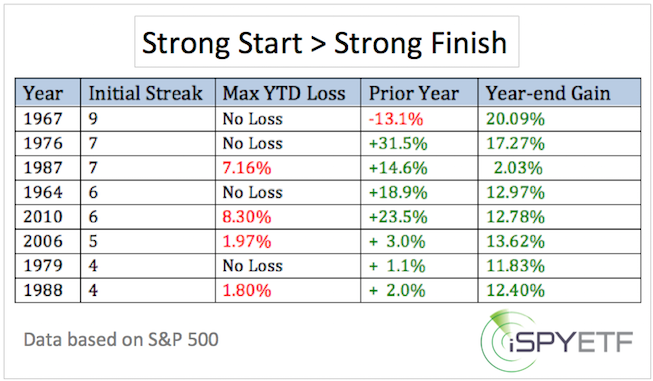The height and width of the screenshot is (381, 653).
Task: Click the 1988 year cell
Action: [43, 290]
